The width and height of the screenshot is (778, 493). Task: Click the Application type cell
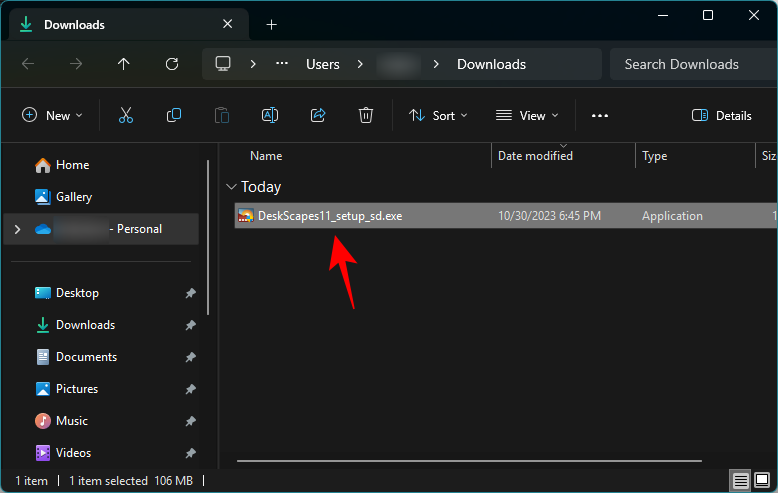tap(672, 216)
